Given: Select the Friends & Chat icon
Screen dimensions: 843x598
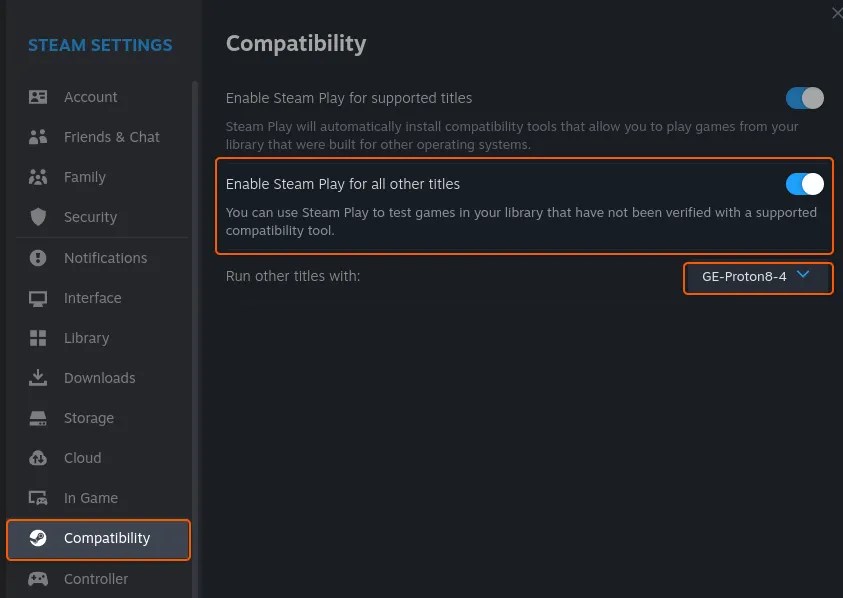Looking at the screenshot, I should 37,137.
